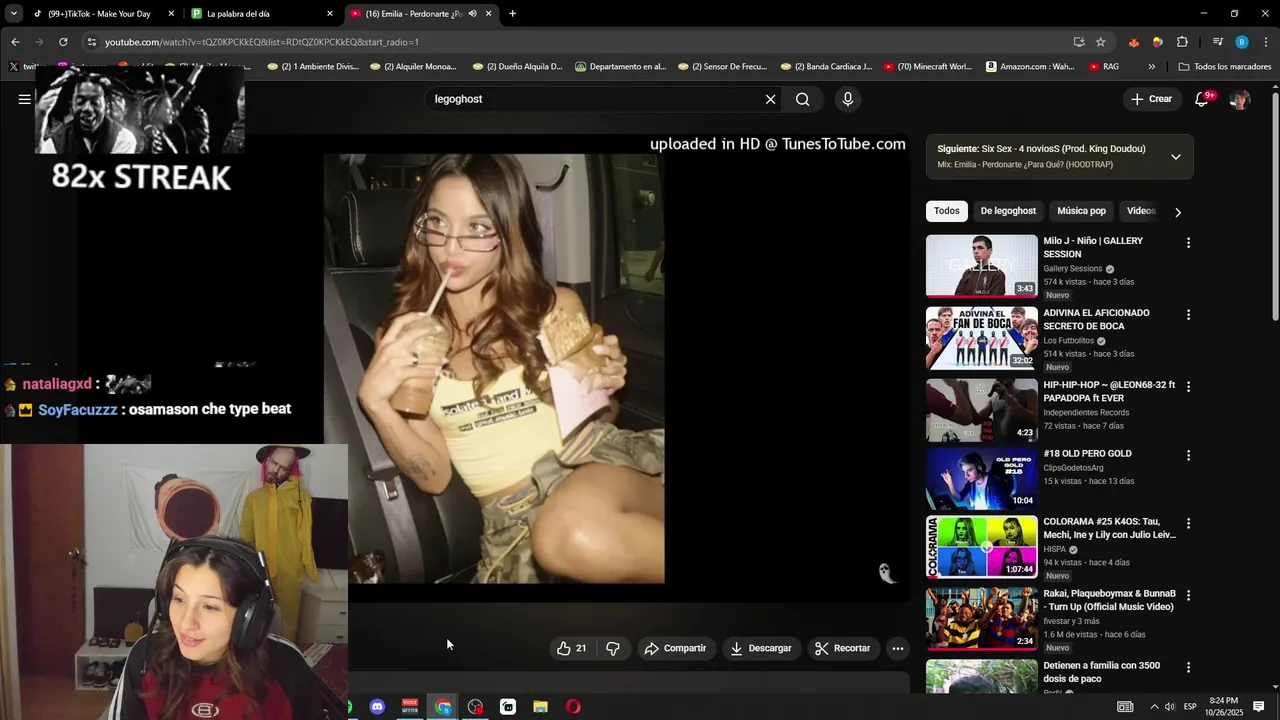This screenshot has height=720, width=1280.
Task: Click the Descargar download button
Action: click(x=761, y=648)
